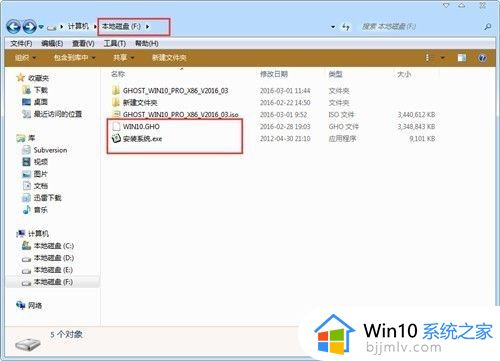Select GHOST_WIN10_PRO_X86_V2016_03.iso file
Viewport: 500px width, 361px height.
point(180,114)
